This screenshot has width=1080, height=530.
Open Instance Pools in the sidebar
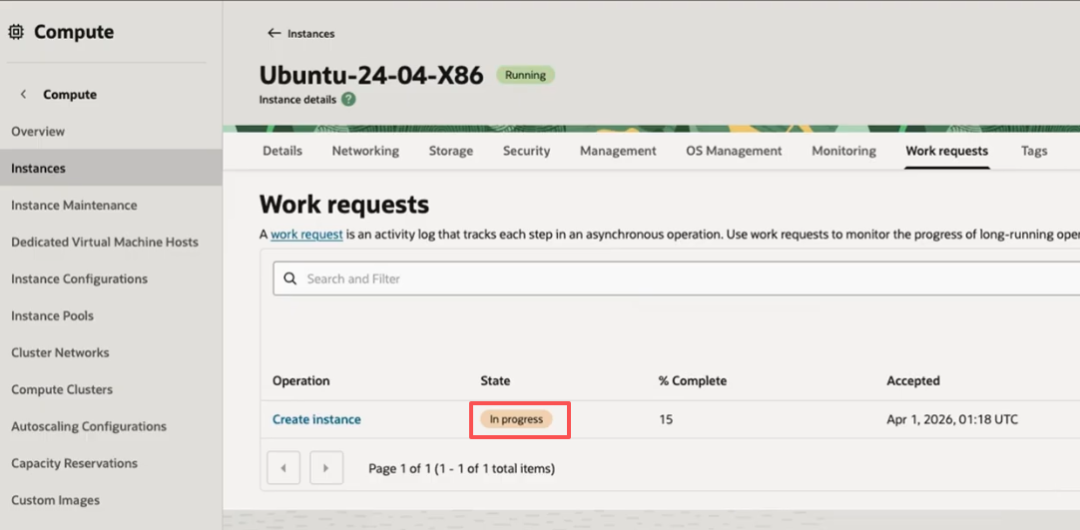point(52,316)
